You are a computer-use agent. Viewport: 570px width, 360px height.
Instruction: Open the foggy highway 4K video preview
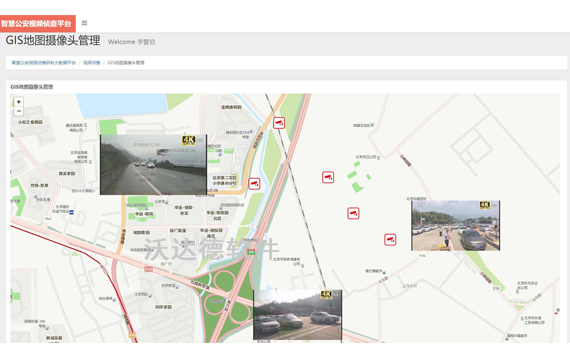click(x=153, y=165)
